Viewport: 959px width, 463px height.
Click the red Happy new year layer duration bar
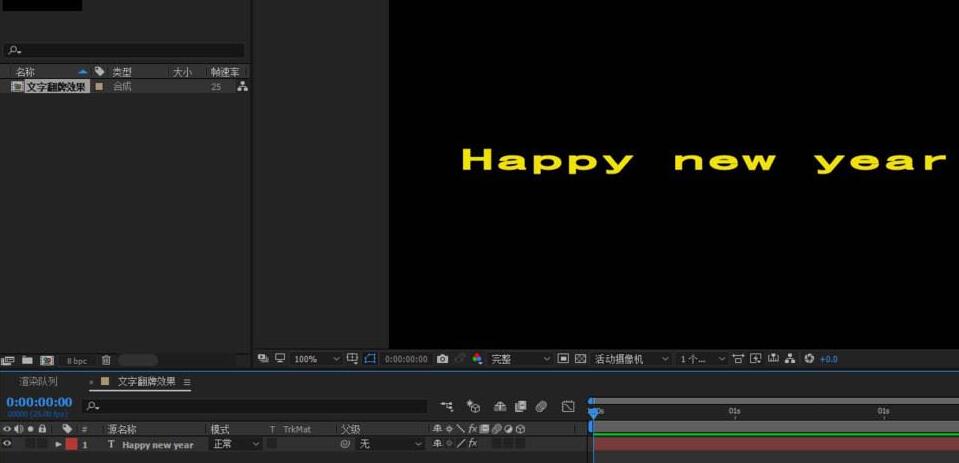pos(776,445)
